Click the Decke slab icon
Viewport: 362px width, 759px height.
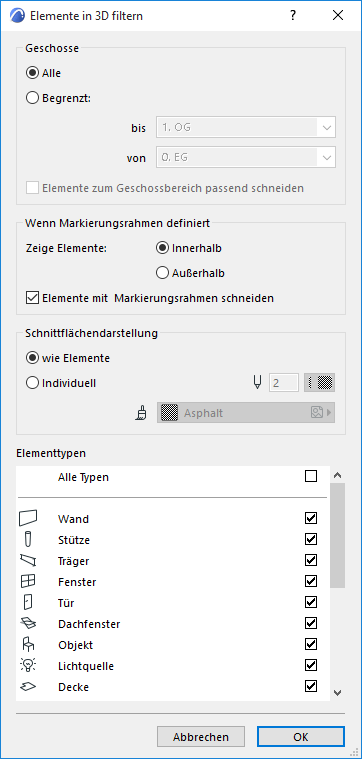click(x=28, y=686)
